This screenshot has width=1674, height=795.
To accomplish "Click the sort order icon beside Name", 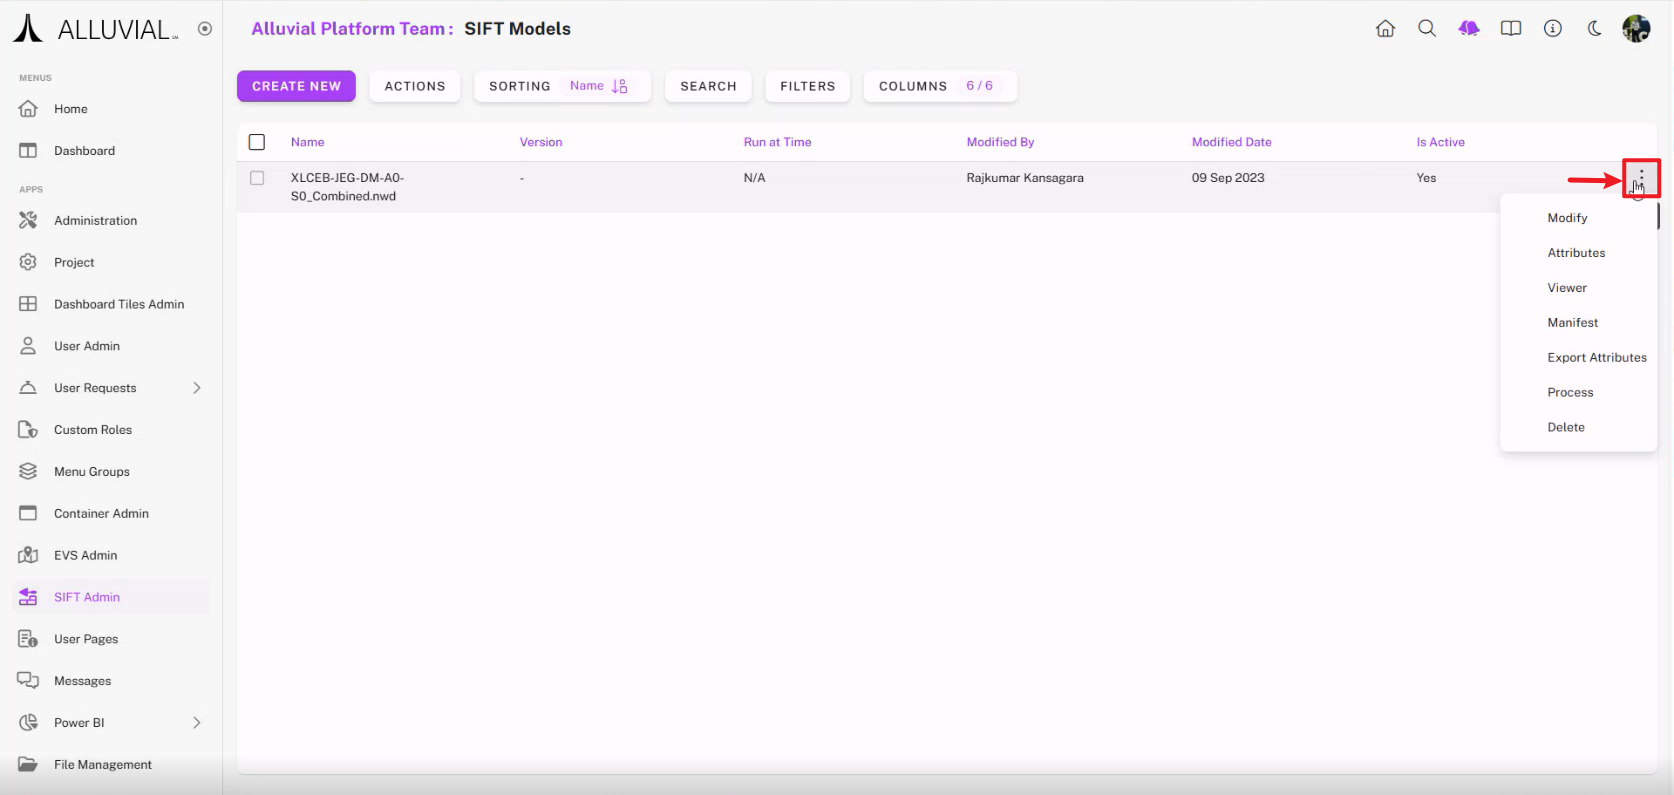I will 620,86.
